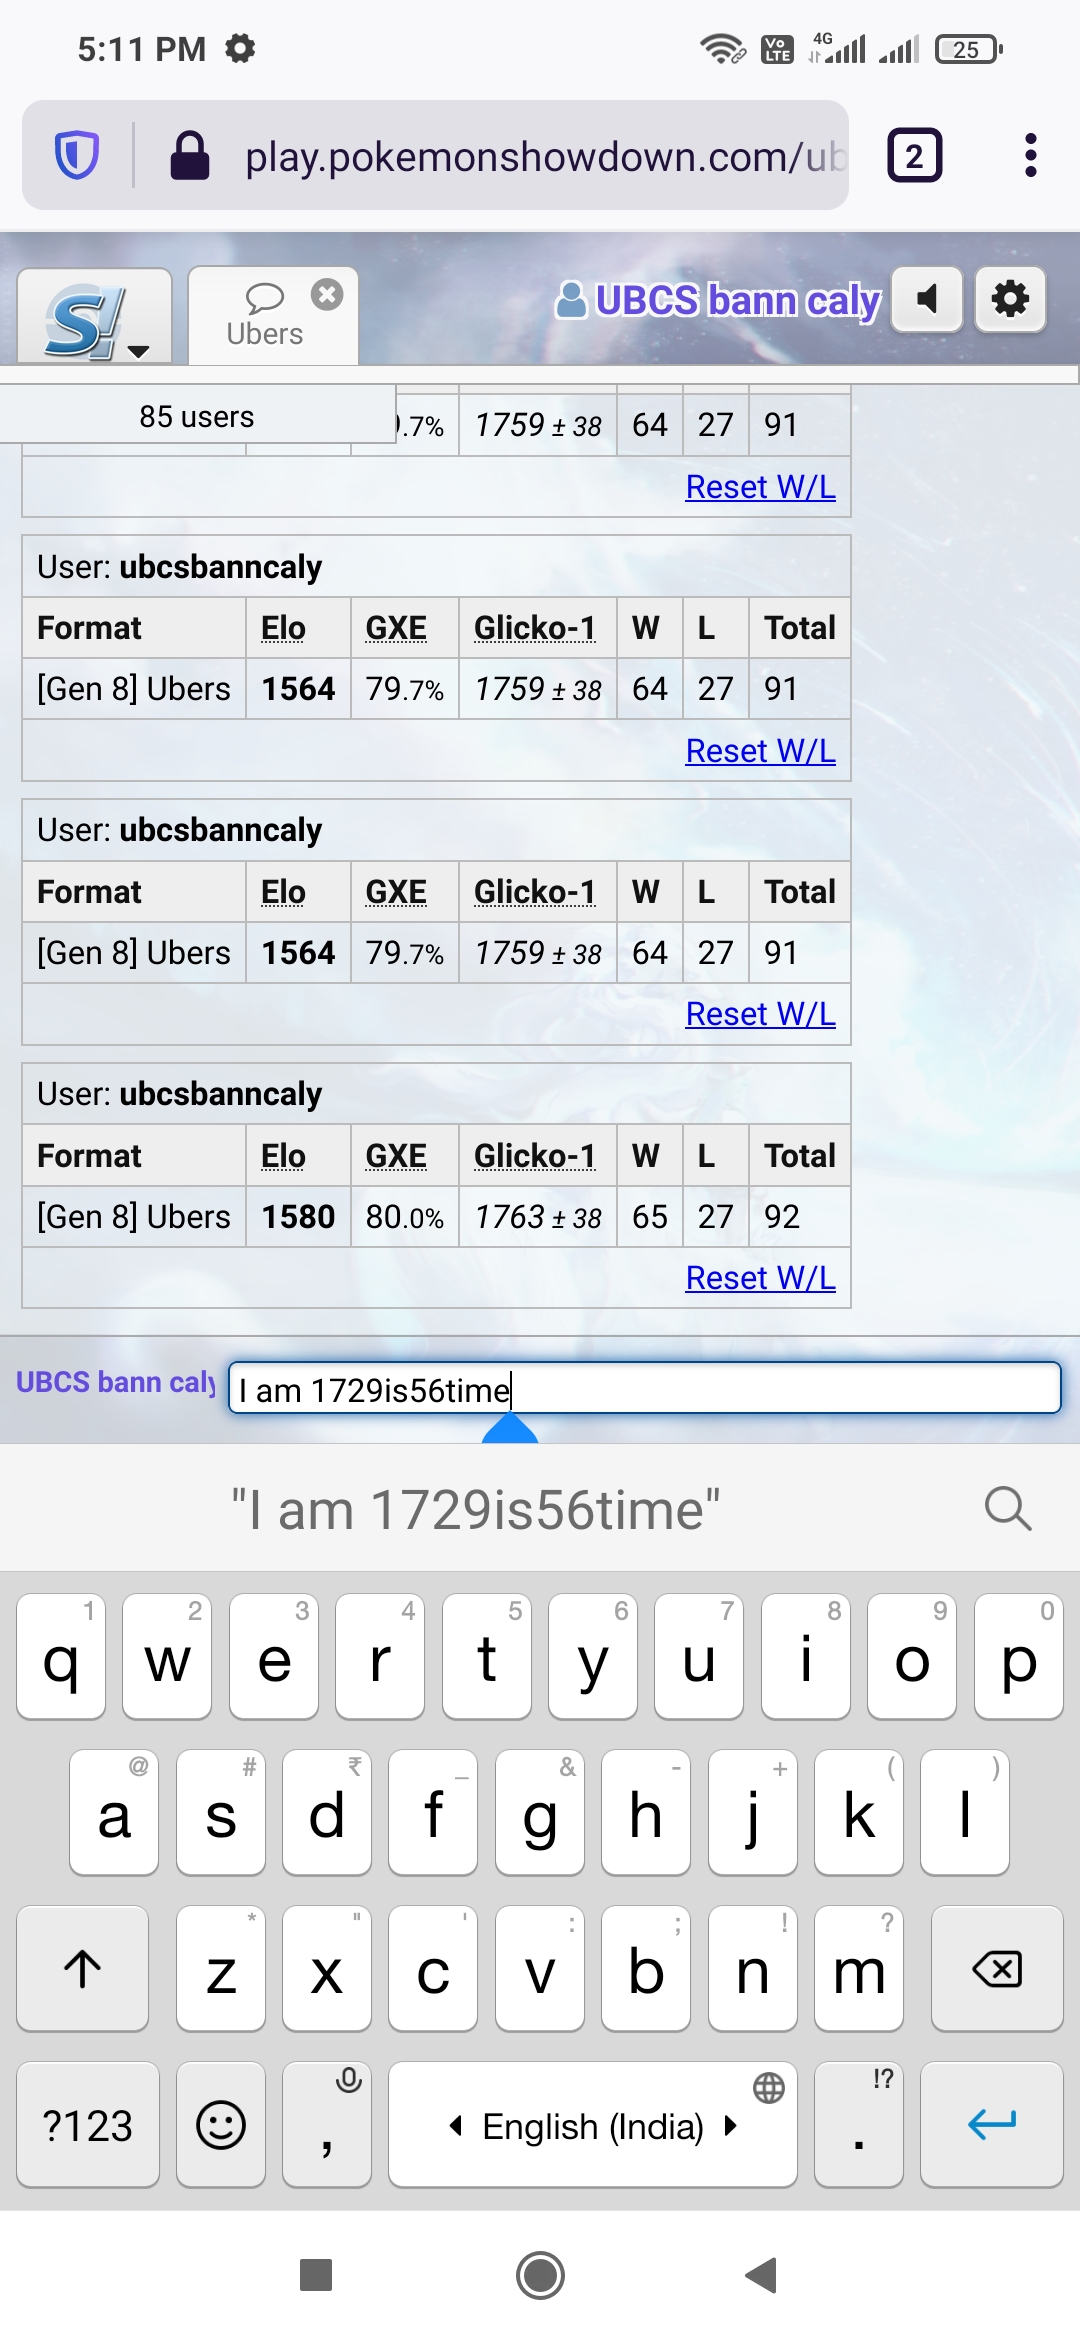Tap the shift arrow key
Viewport: 1080px width, 2340px height.
(x=82, y=1968)
